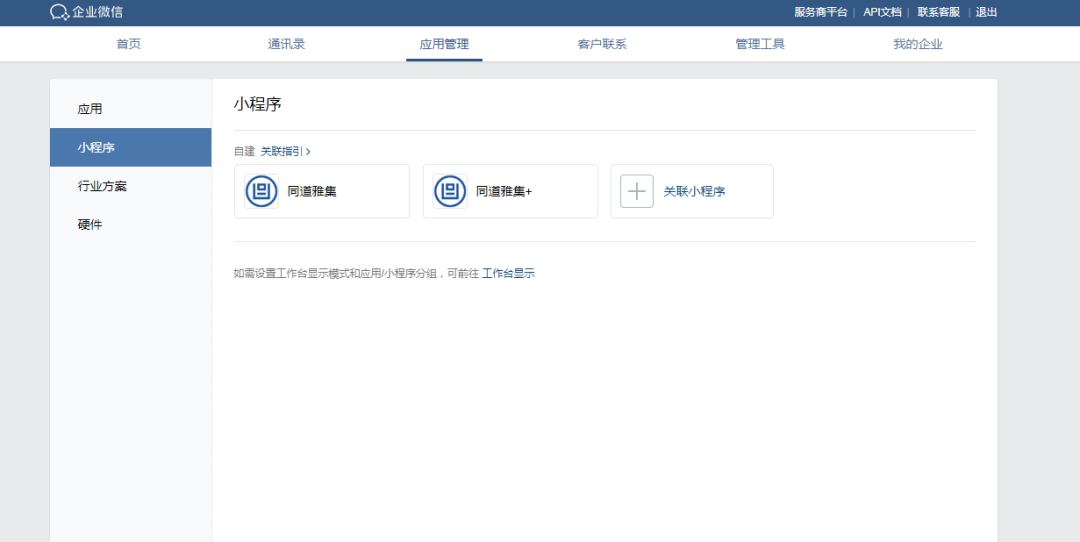The height and width of the screenshot is (542, 1080).
Task: Select 小程序 in the sidebar
Action: [x=130, y=147]
